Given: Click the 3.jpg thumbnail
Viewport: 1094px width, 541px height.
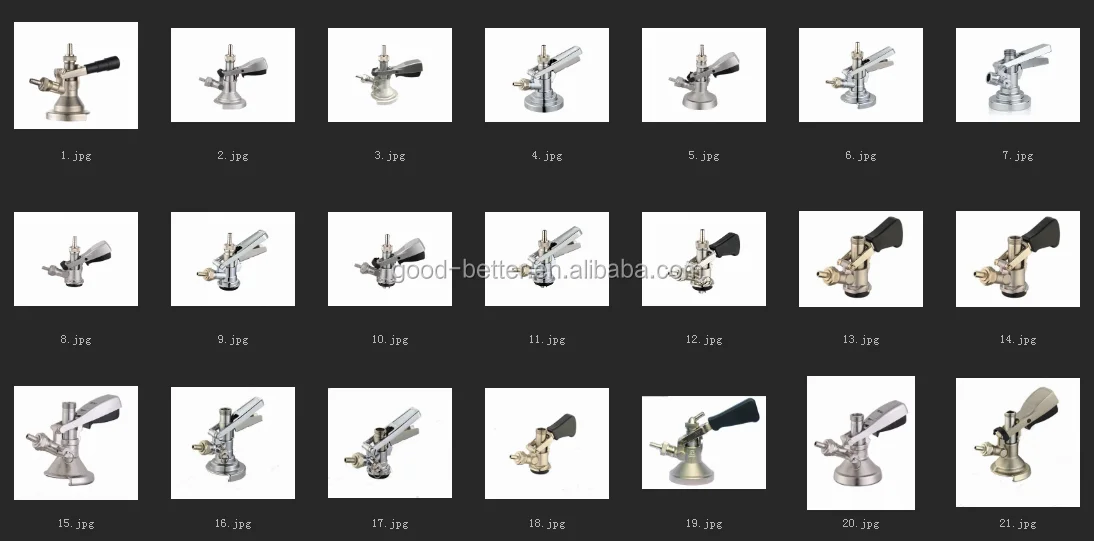Looking at the screenshot, I should [390, 75].
